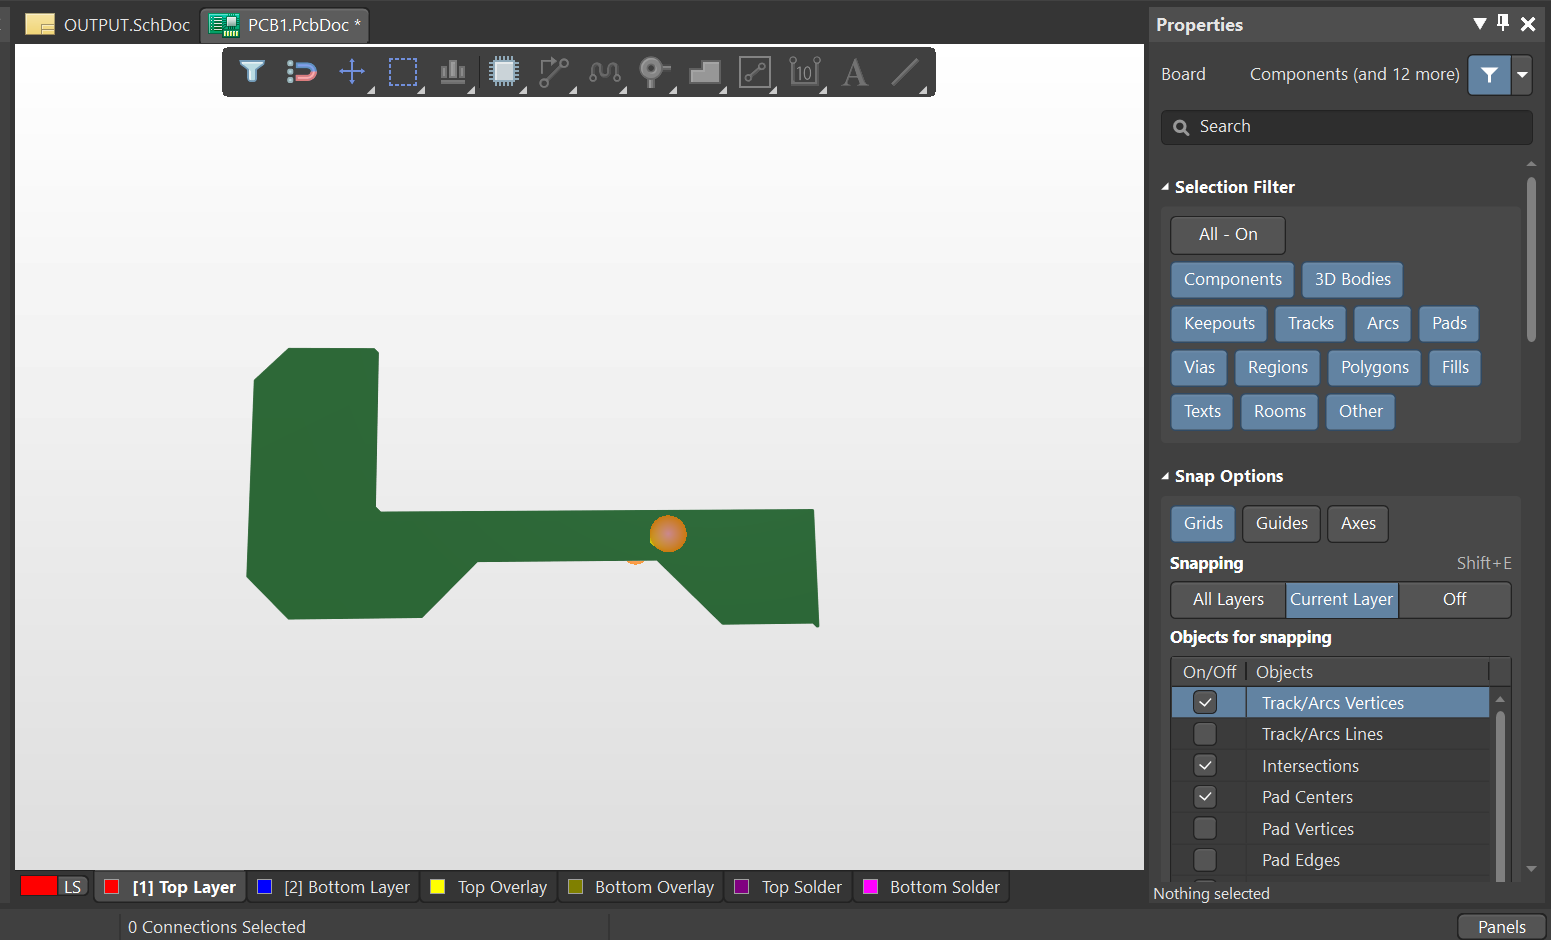Check Pad Edges snapping
This screenshot has height=940, width=1551.
pos(1205,861)
